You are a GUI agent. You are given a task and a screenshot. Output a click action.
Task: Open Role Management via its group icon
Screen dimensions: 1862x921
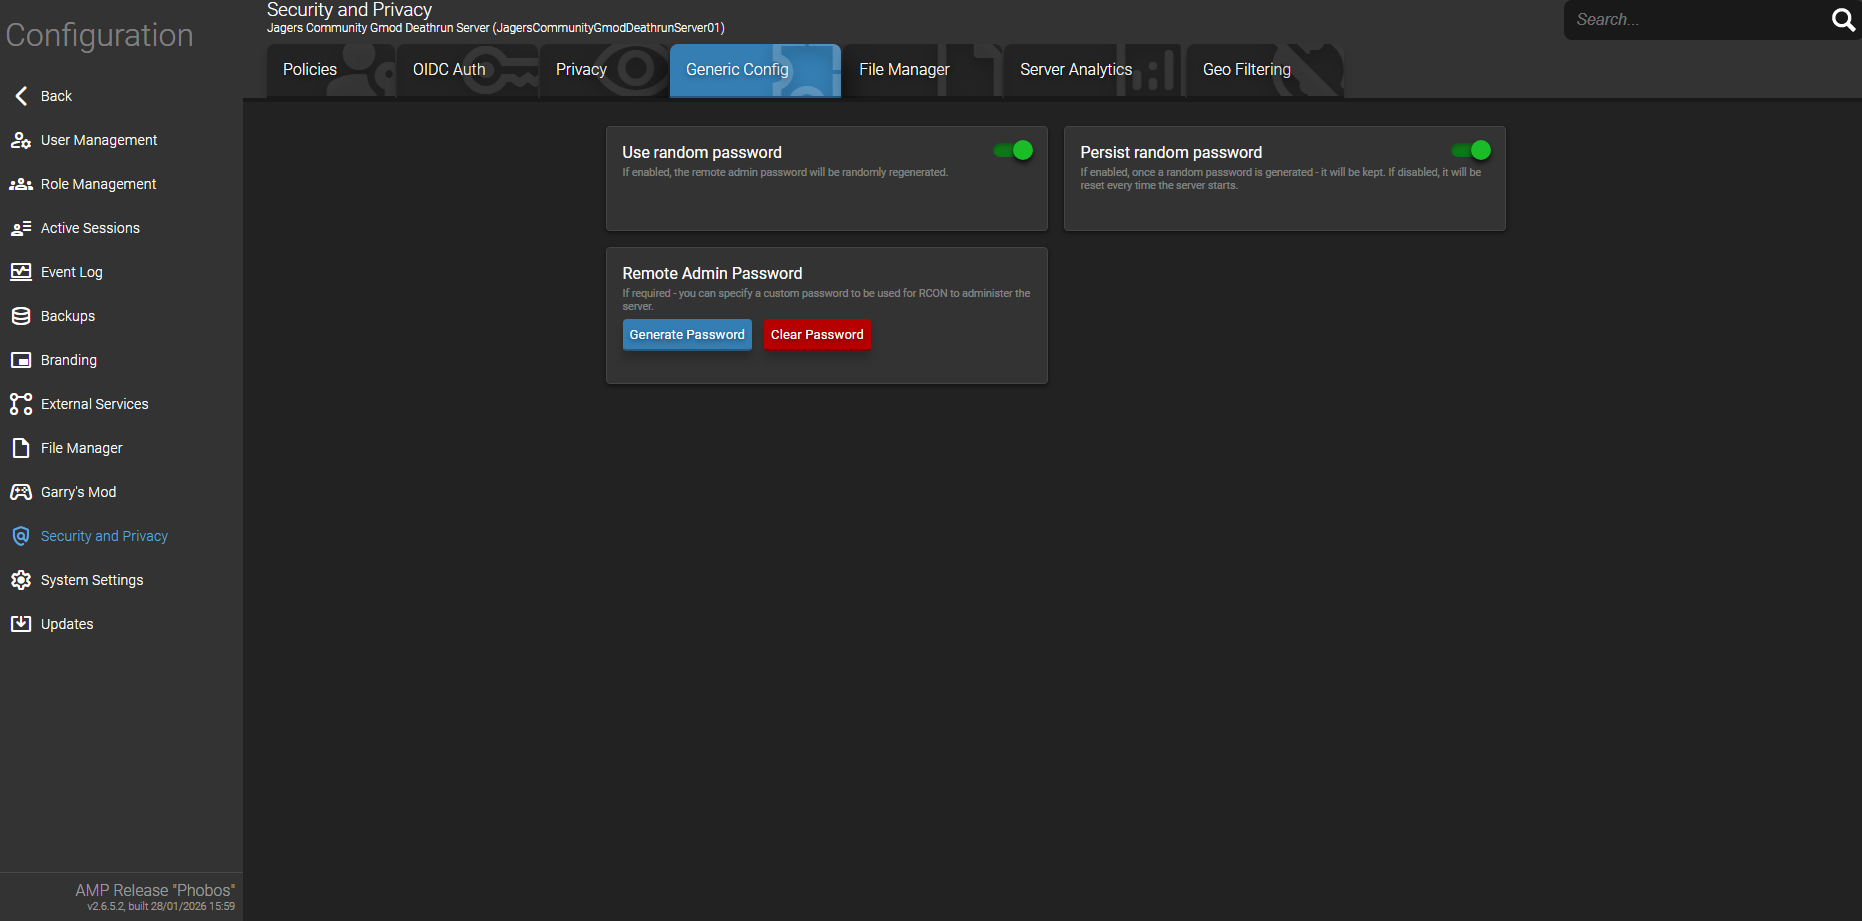click(21, 184)
